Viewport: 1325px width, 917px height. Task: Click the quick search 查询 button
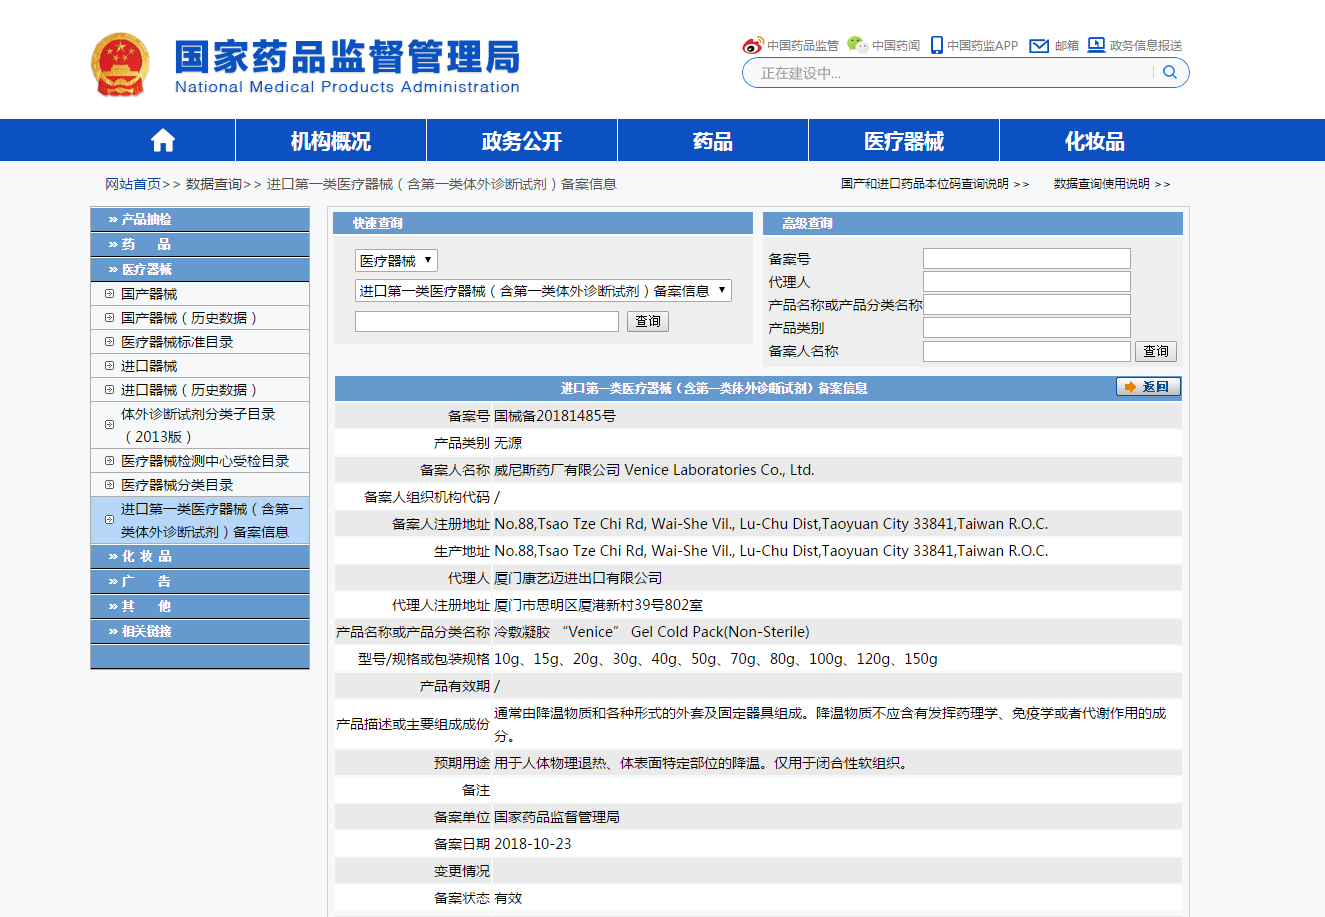[648, 321]
